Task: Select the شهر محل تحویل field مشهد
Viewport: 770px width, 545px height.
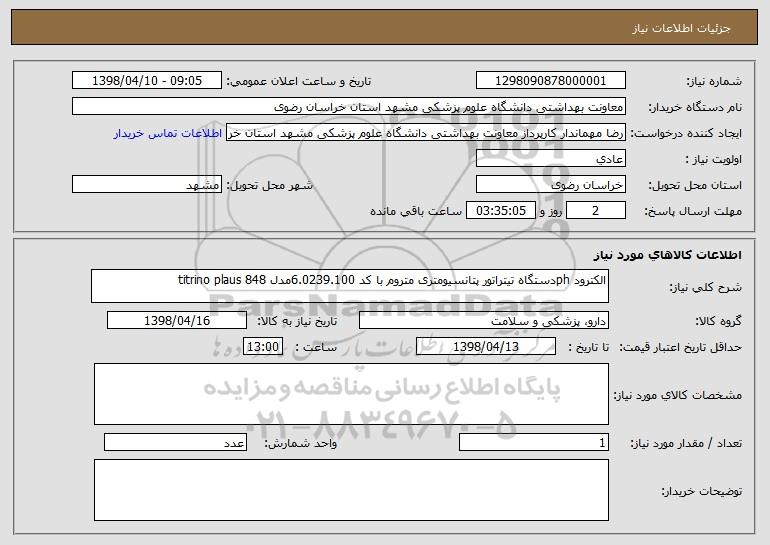Action: click(x=147, y=185)
